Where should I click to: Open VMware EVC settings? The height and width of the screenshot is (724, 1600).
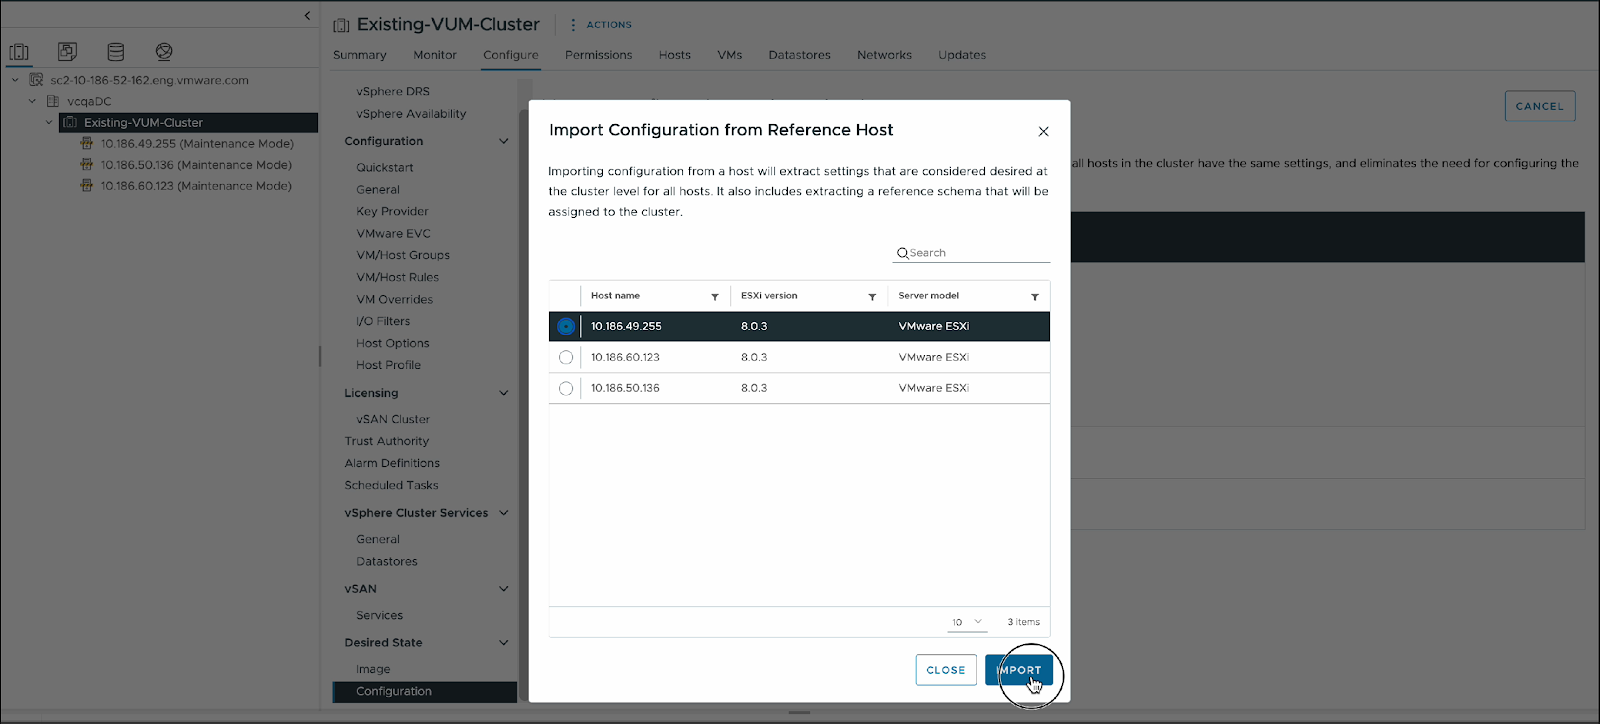[394, 234]
